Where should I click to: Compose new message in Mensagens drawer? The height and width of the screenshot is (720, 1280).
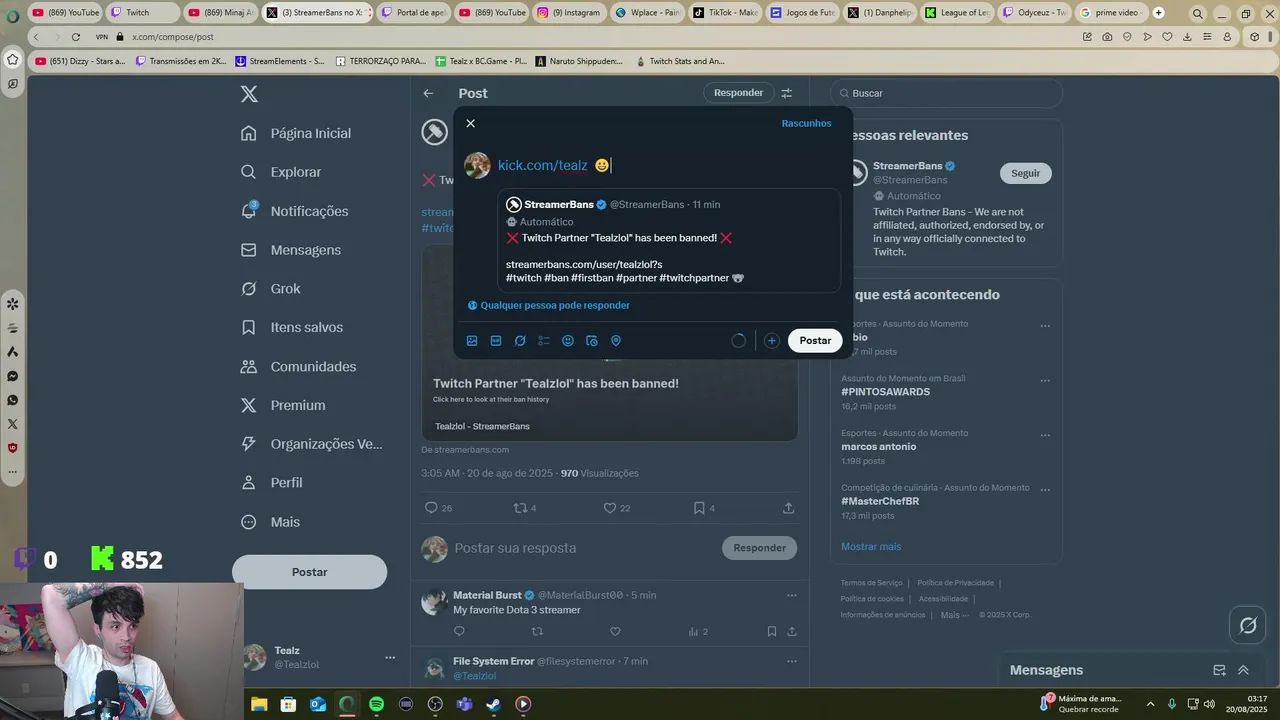point(1219,670)
